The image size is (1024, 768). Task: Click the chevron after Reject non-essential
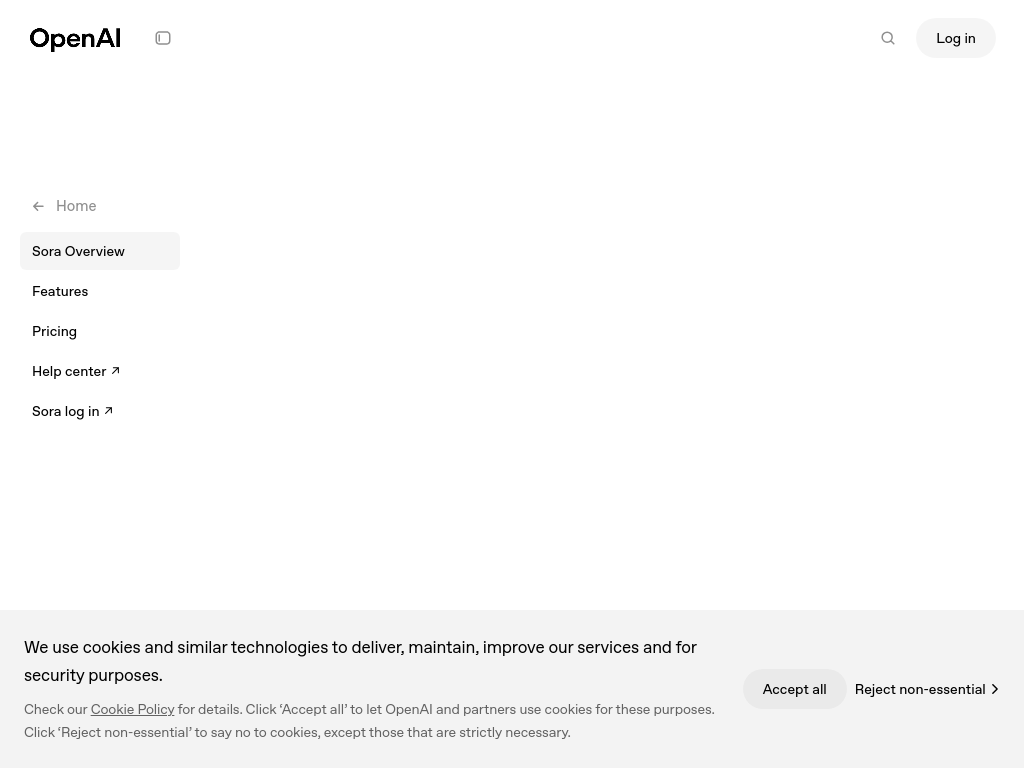coord(995,689)
